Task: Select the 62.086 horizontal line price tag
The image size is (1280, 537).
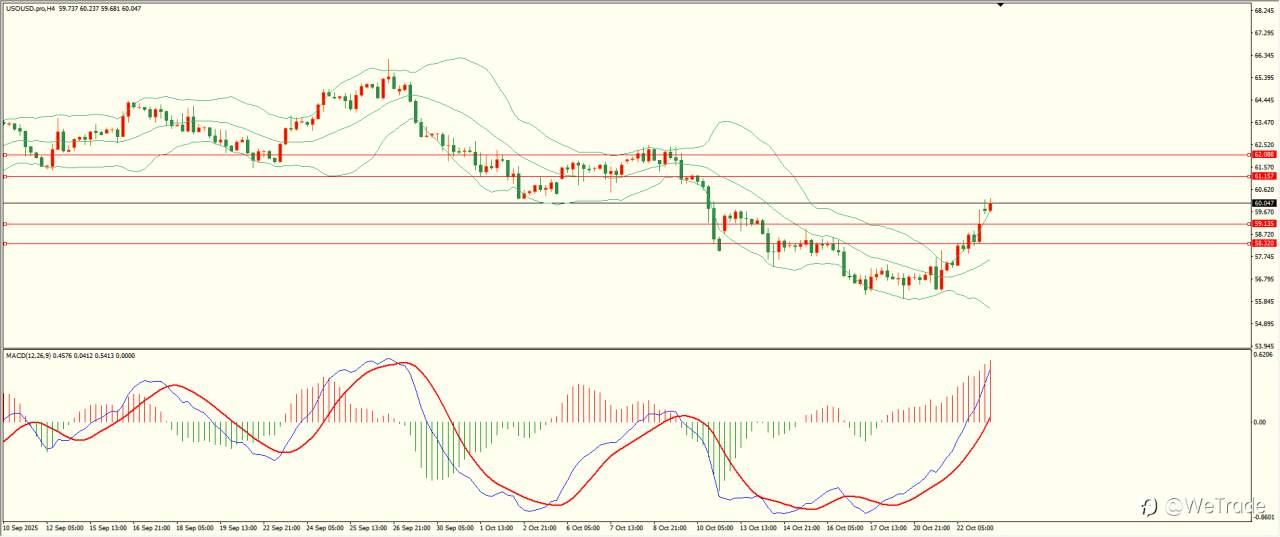Action: (1264, 155)
